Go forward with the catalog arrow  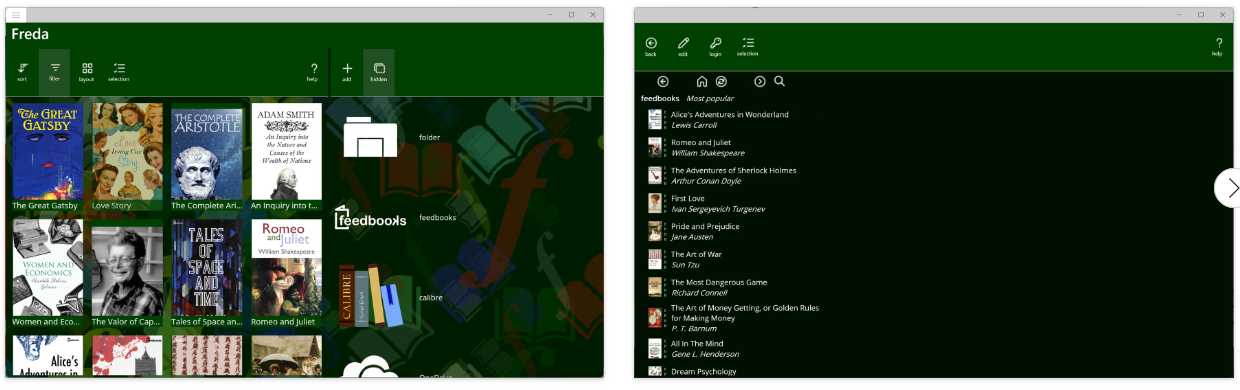pyautogui.click(x=760, y=81)
